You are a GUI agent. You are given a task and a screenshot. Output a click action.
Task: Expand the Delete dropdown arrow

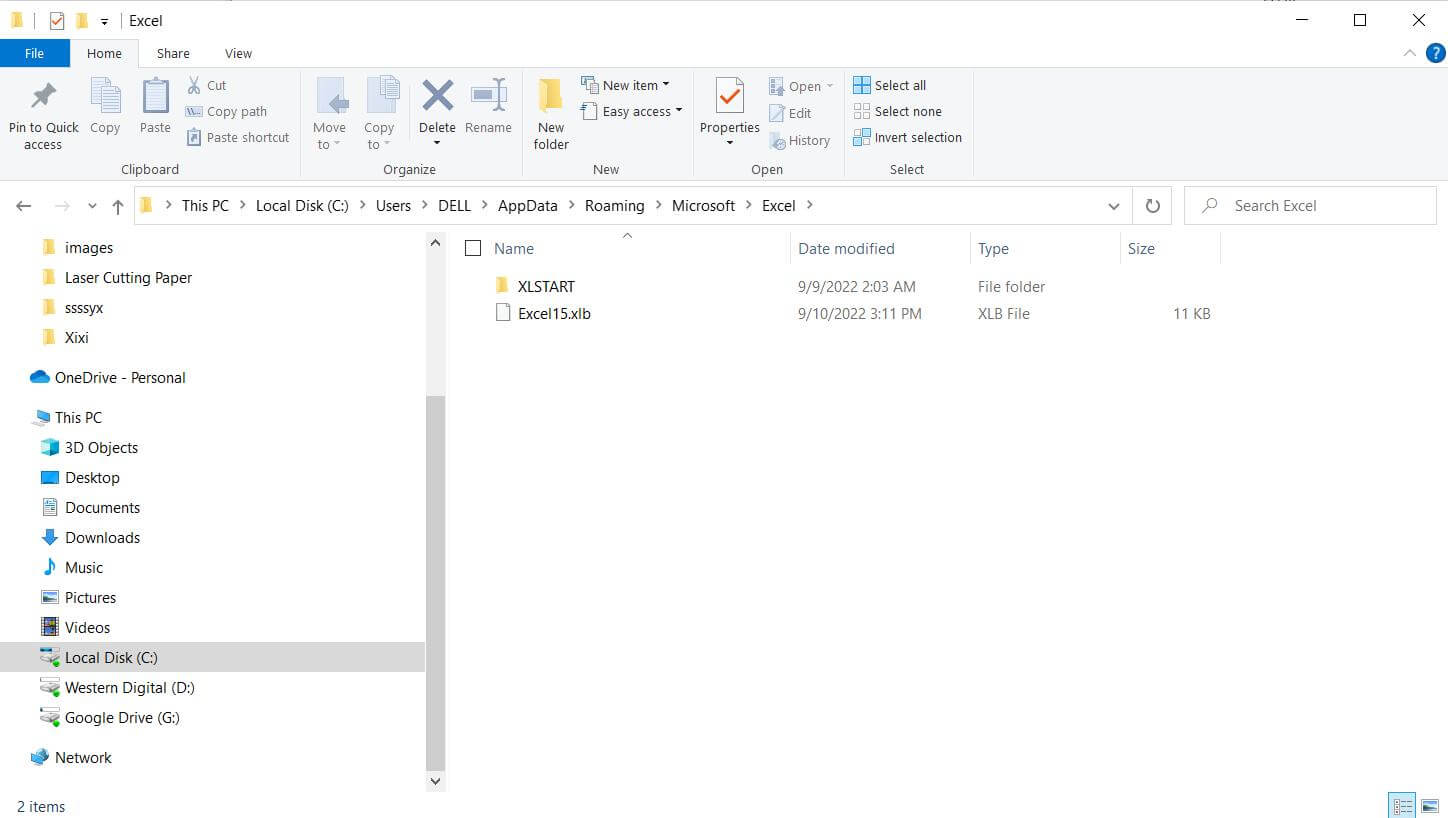[x=437, y=143]
